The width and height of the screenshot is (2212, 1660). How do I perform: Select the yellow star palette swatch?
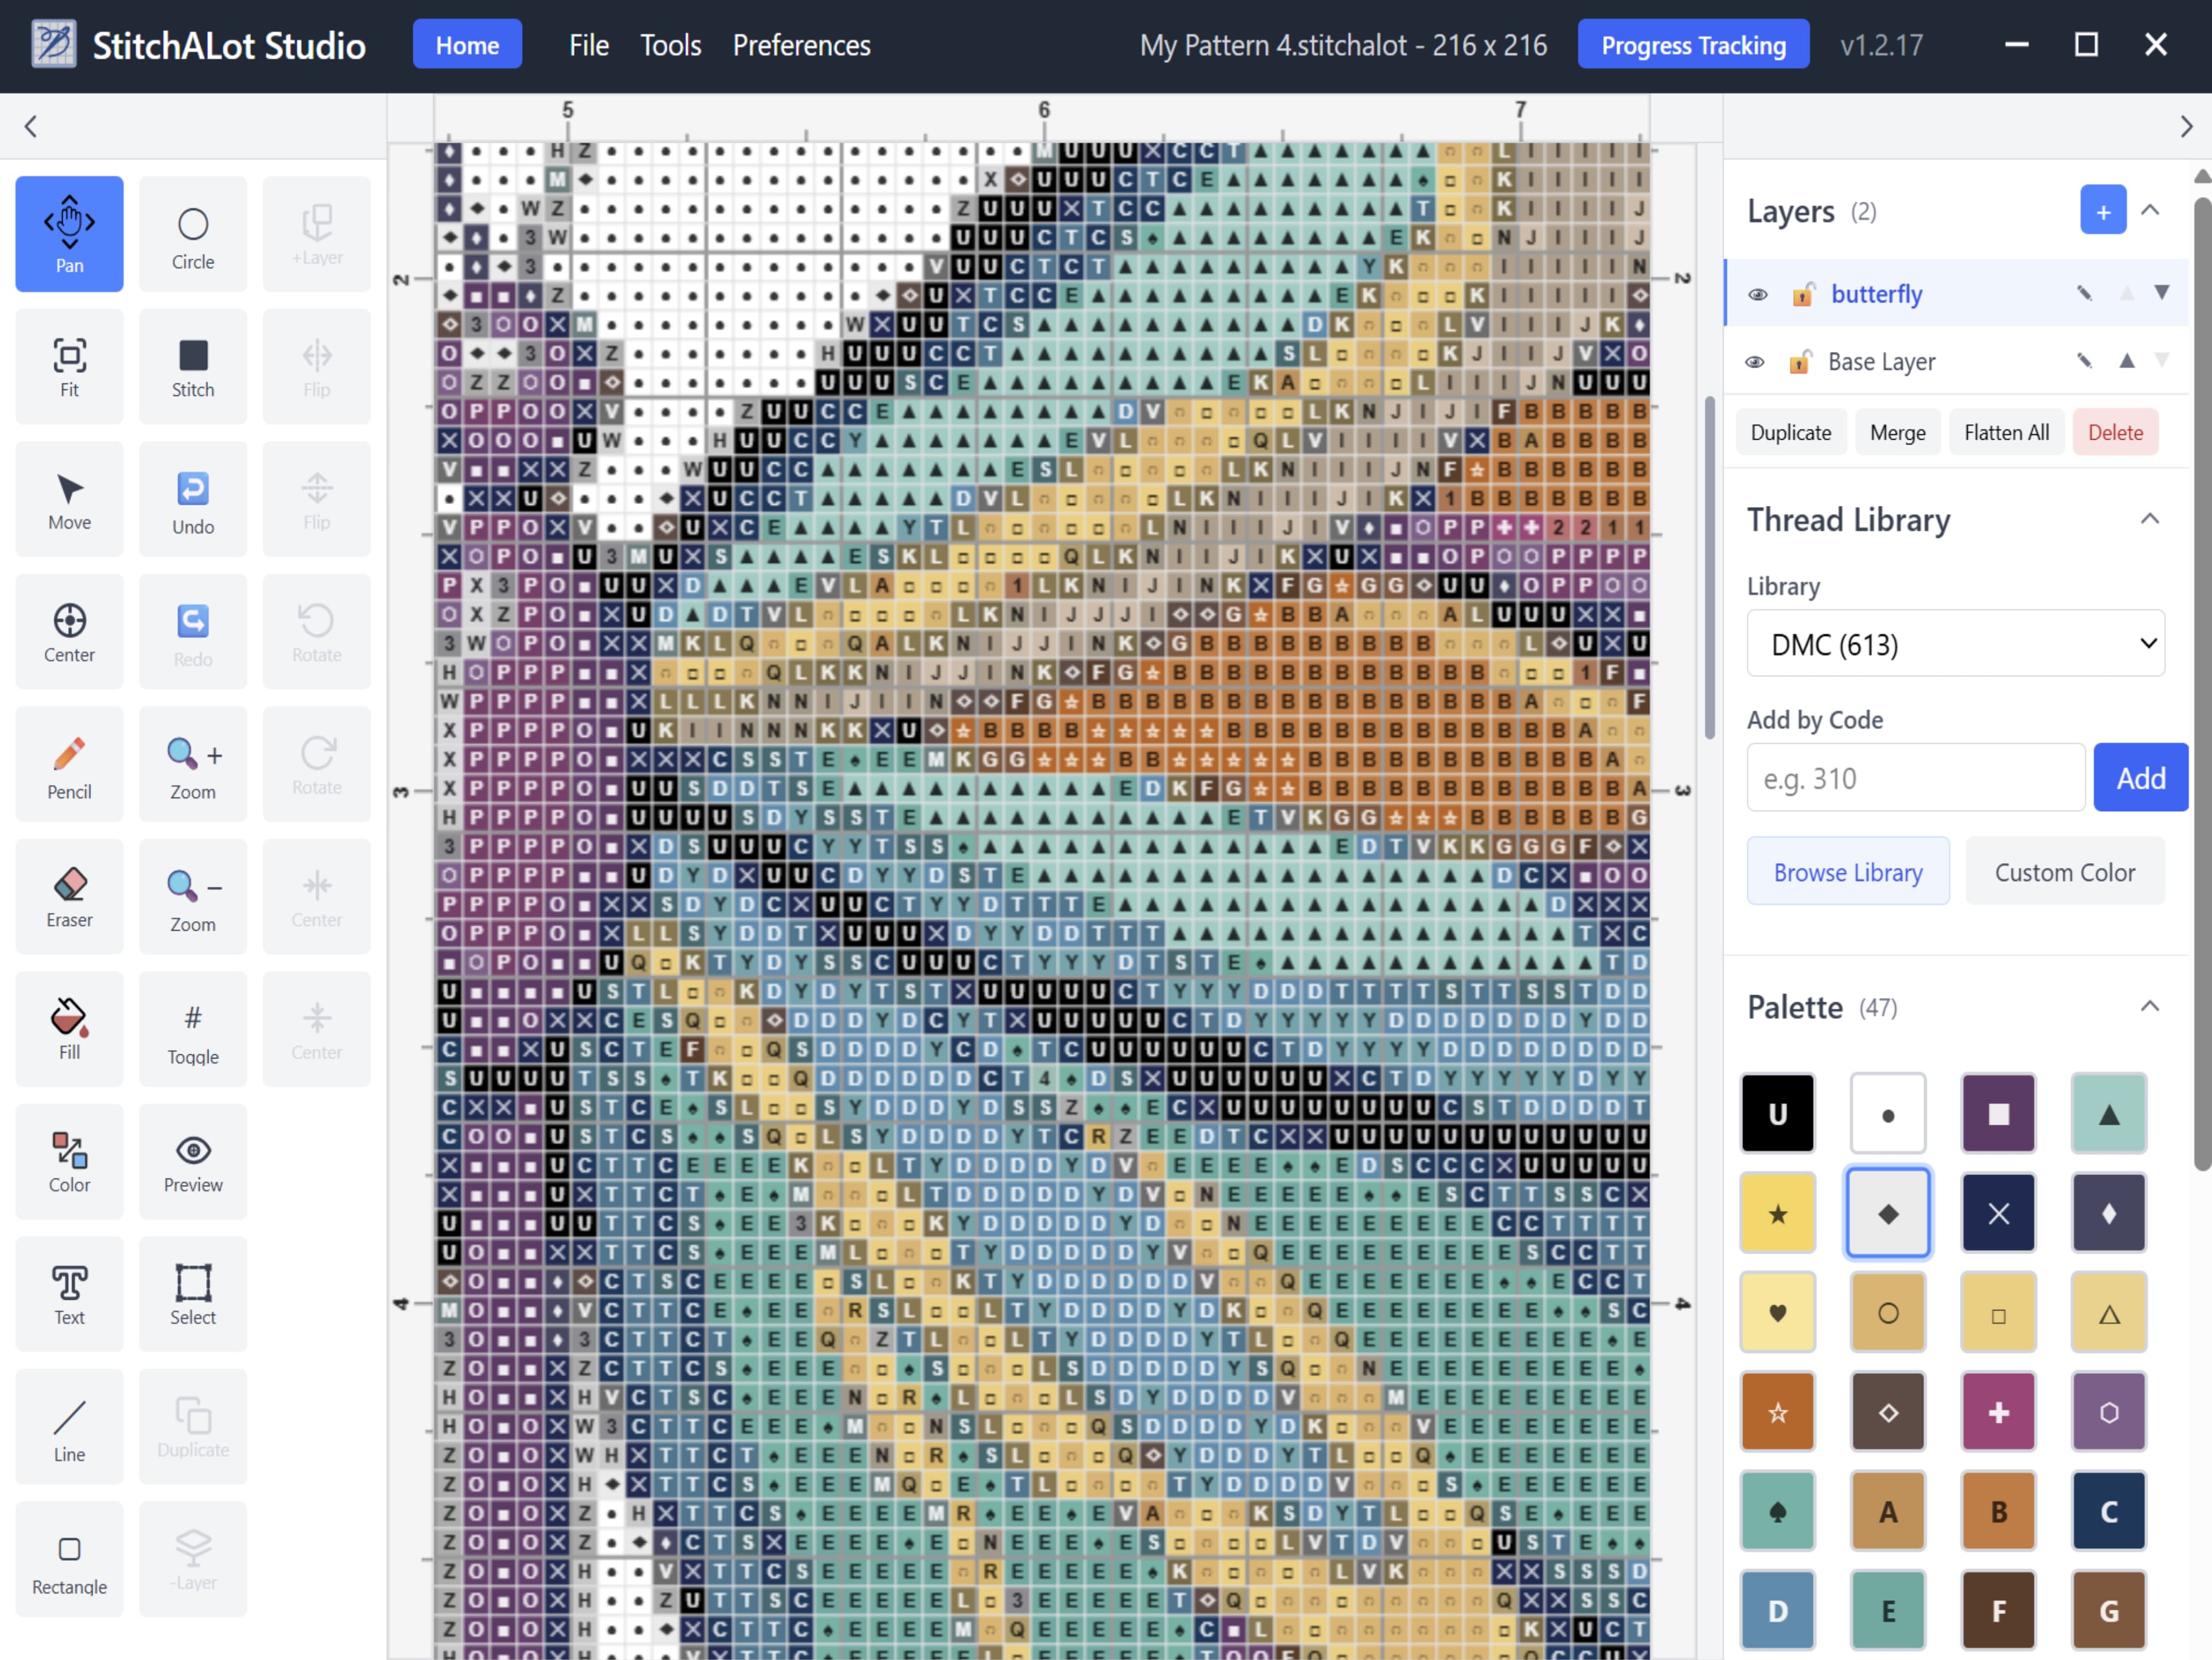[1777, 1213]
